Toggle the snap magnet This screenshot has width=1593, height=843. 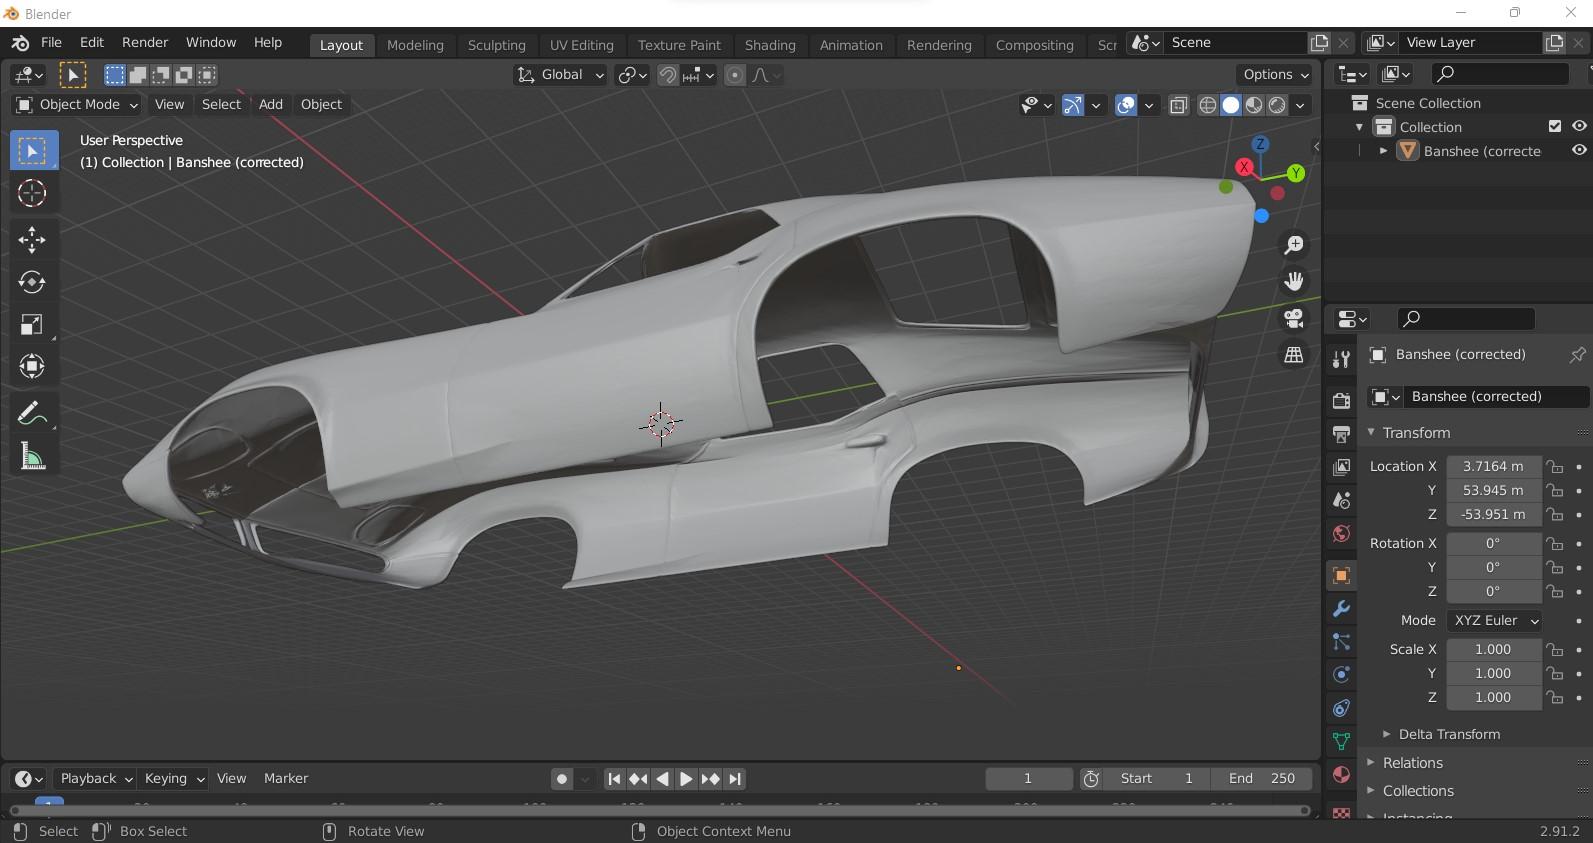tap(667, 75)
